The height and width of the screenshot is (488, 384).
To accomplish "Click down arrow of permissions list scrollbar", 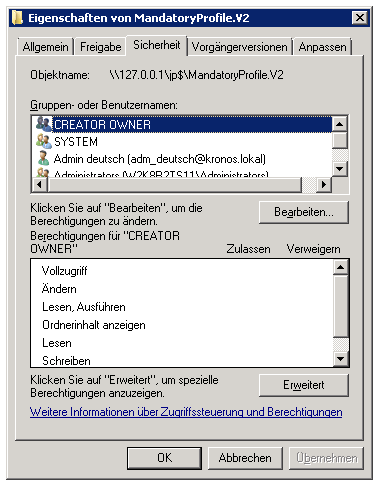I will (x=341, y=359).
